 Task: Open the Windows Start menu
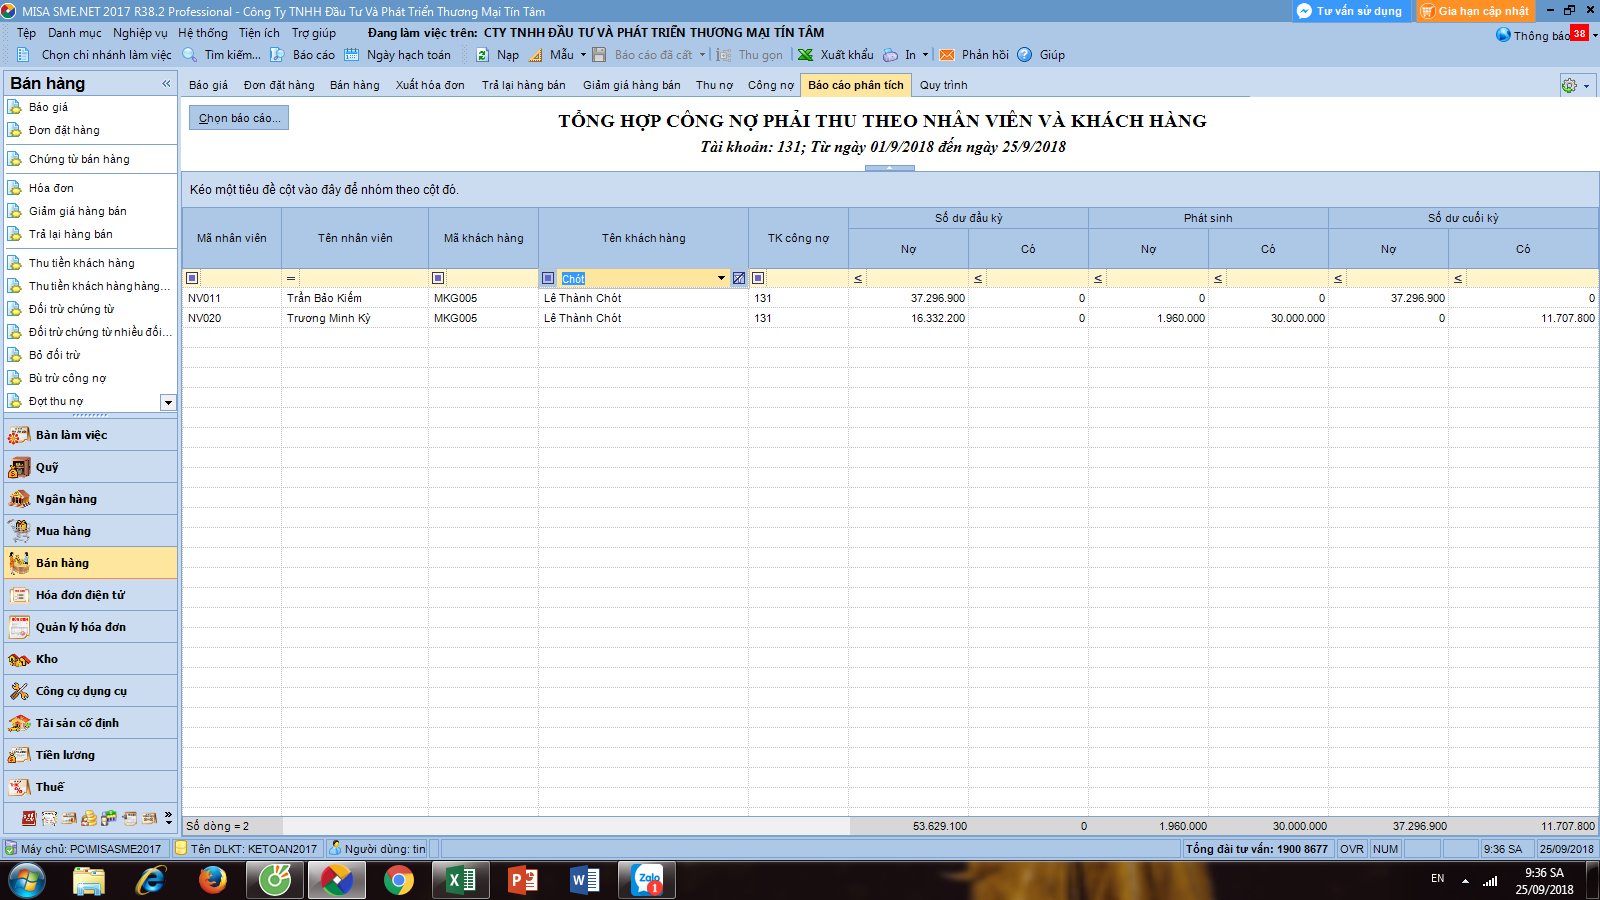[x=28, y=881]
